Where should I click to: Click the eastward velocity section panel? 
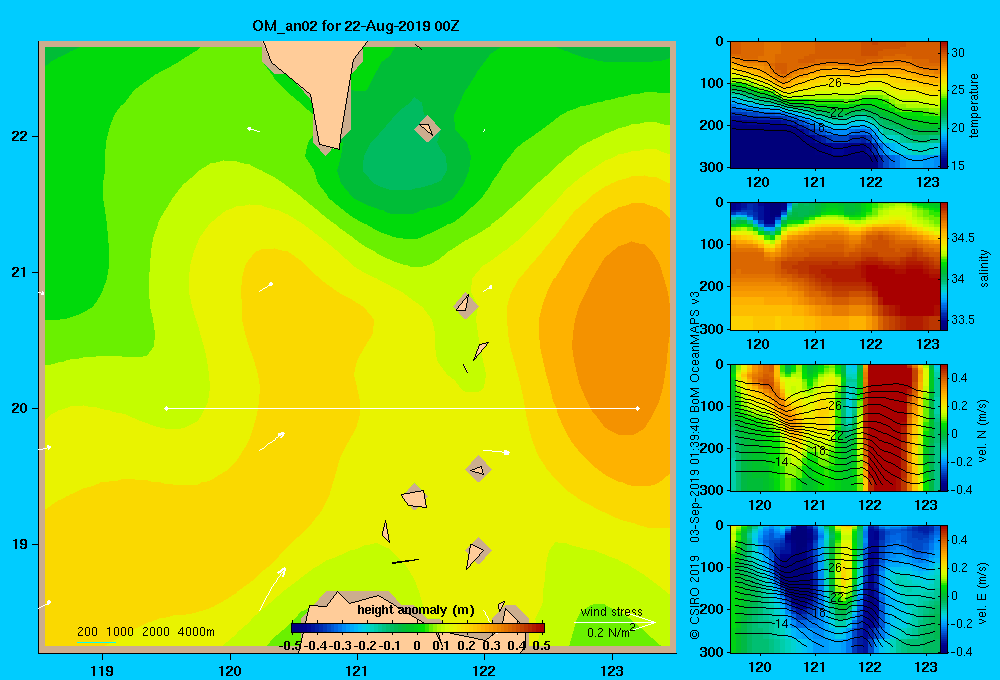834,589
